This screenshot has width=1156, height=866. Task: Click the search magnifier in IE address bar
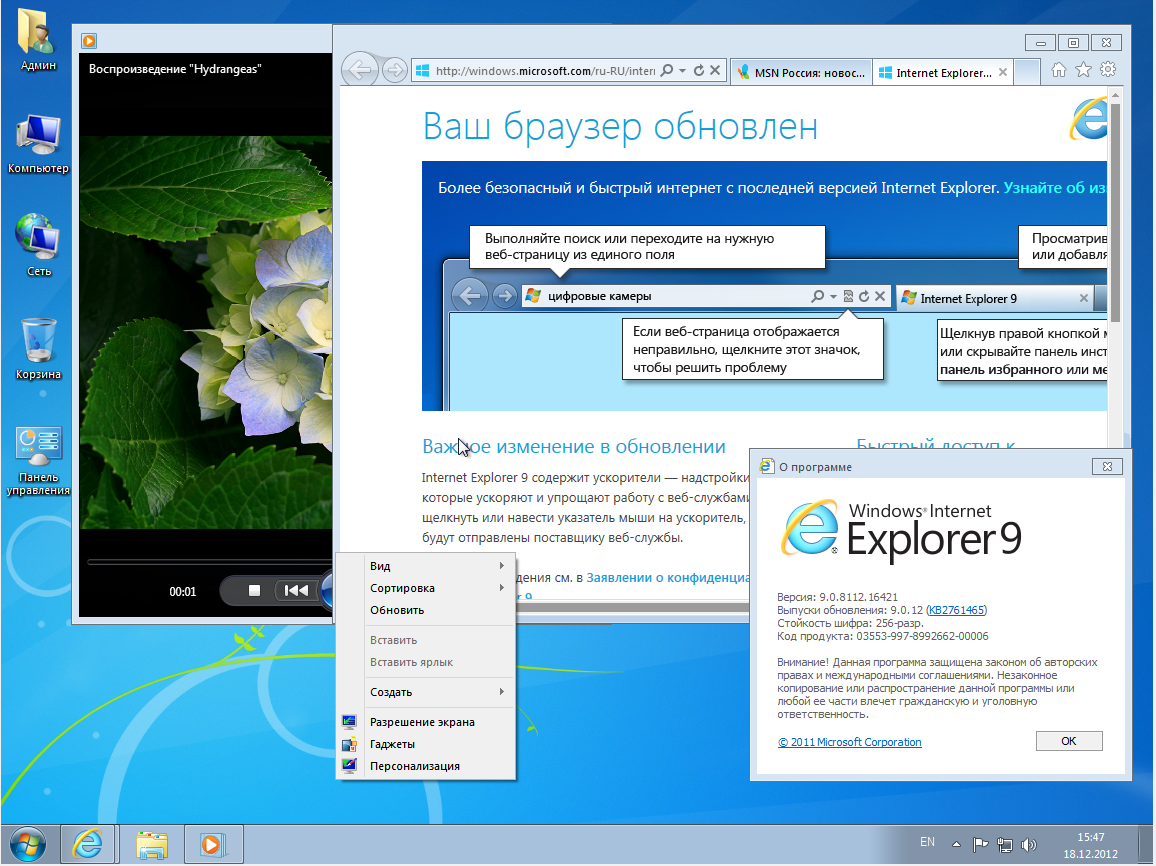coord(666,71)
